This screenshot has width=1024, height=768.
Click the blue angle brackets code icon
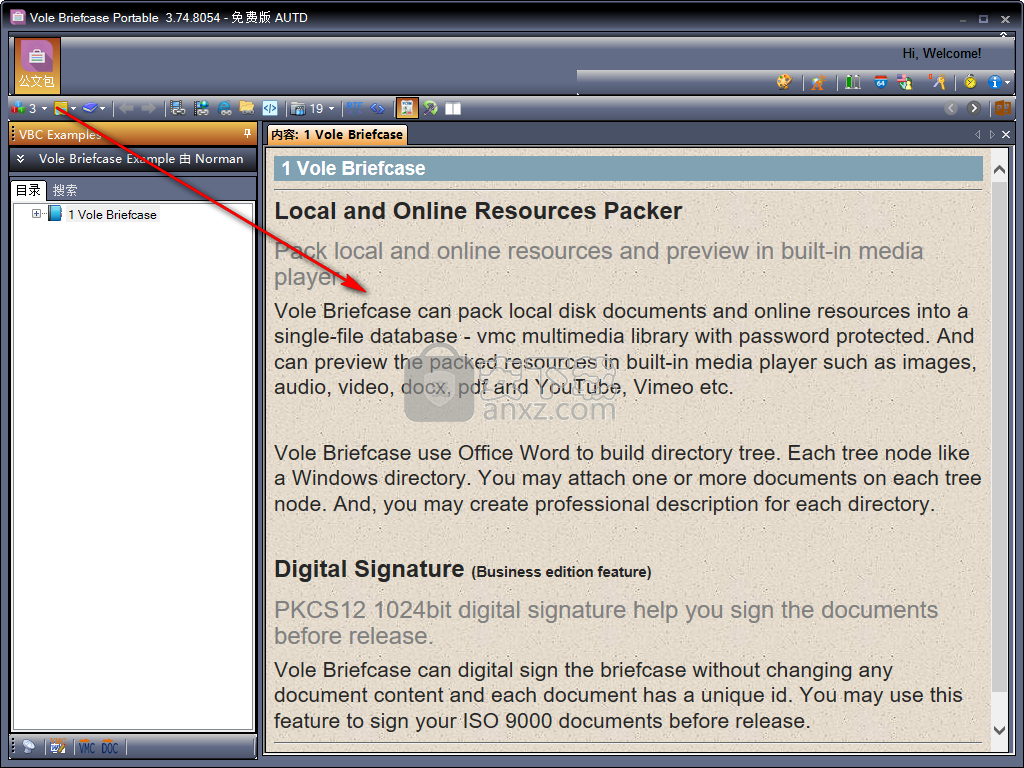point(377,108)
